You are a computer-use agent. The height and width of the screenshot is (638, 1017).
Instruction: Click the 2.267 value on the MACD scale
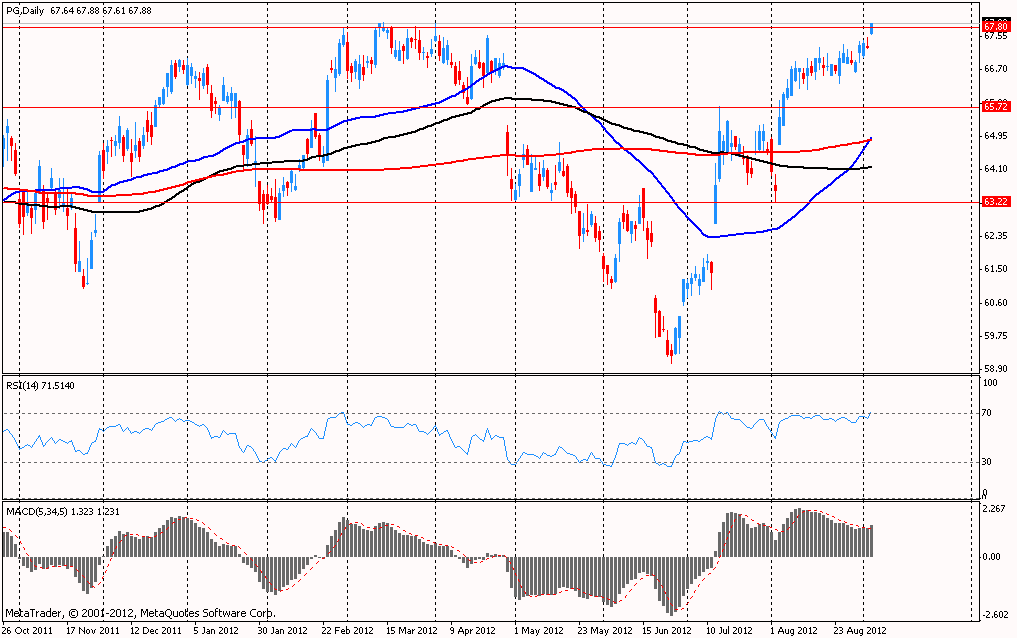pos(996,510)
